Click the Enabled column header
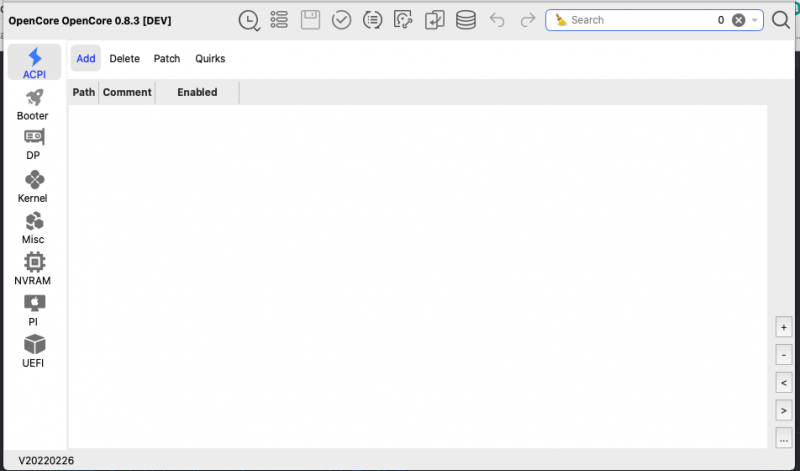The width and height of the screenshot is (800, 471). click(x=197, y=92)
